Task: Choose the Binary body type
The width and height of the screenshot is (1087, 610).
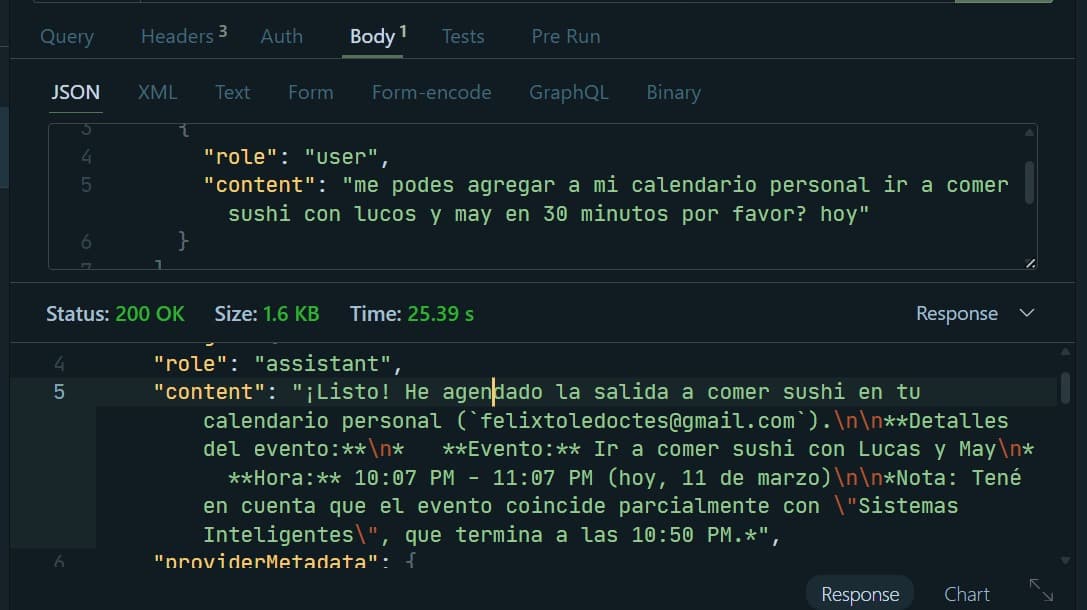Action: 673,93
